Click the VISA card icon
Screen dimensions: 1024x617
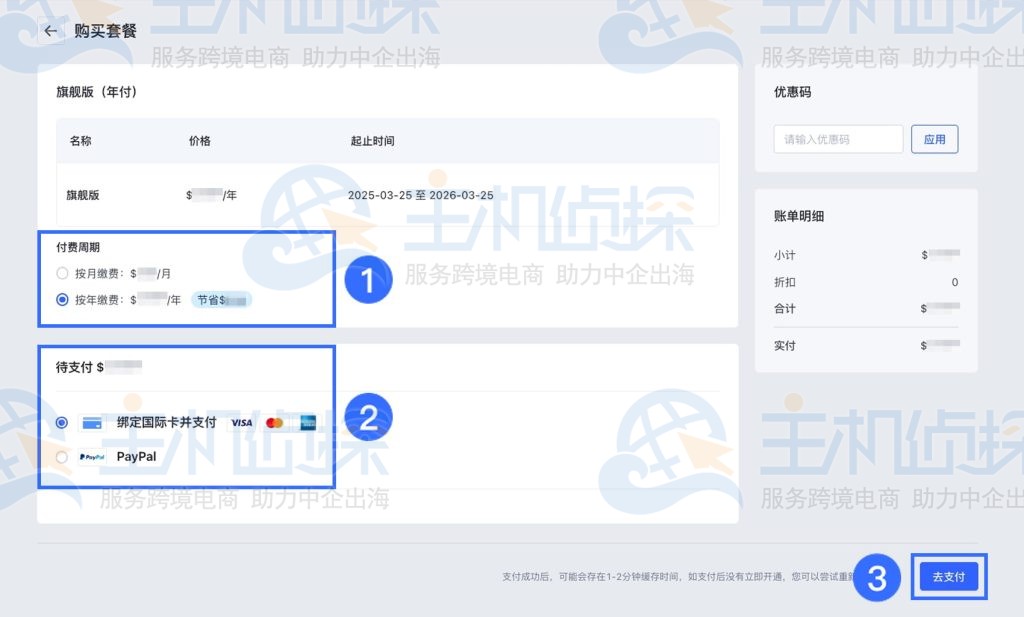click(x=240, y=422)
